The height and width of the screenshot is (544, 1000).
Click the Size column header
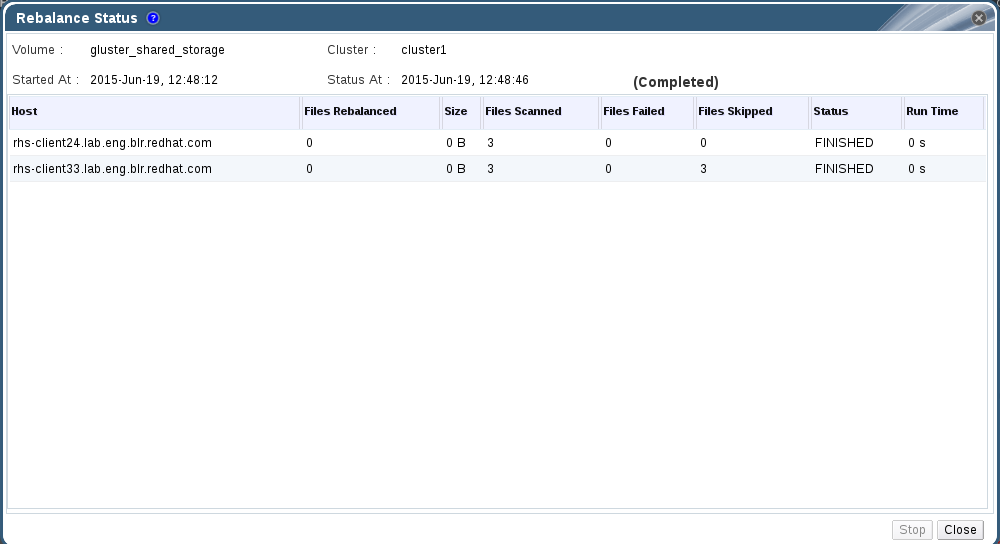click(456, 111)
